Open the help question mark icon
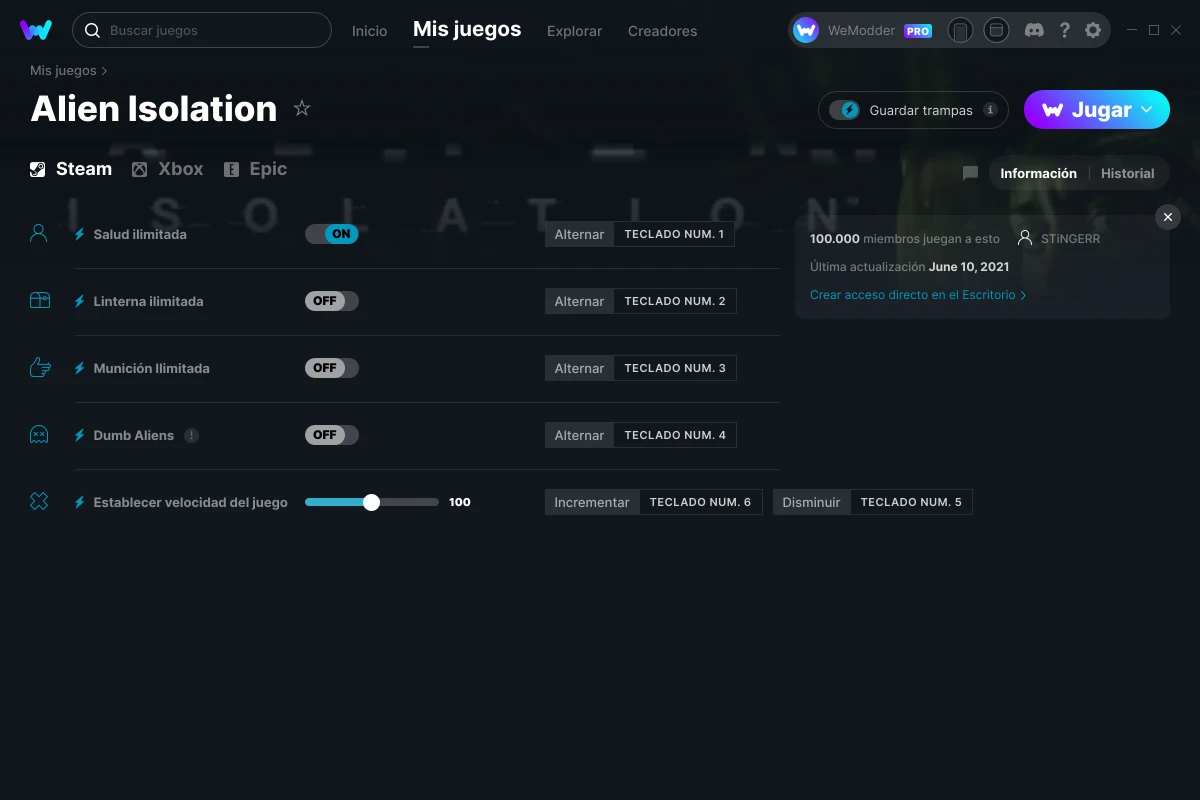The width and height of the screenshot is (1200, 800). click(x=1064, y=30)
